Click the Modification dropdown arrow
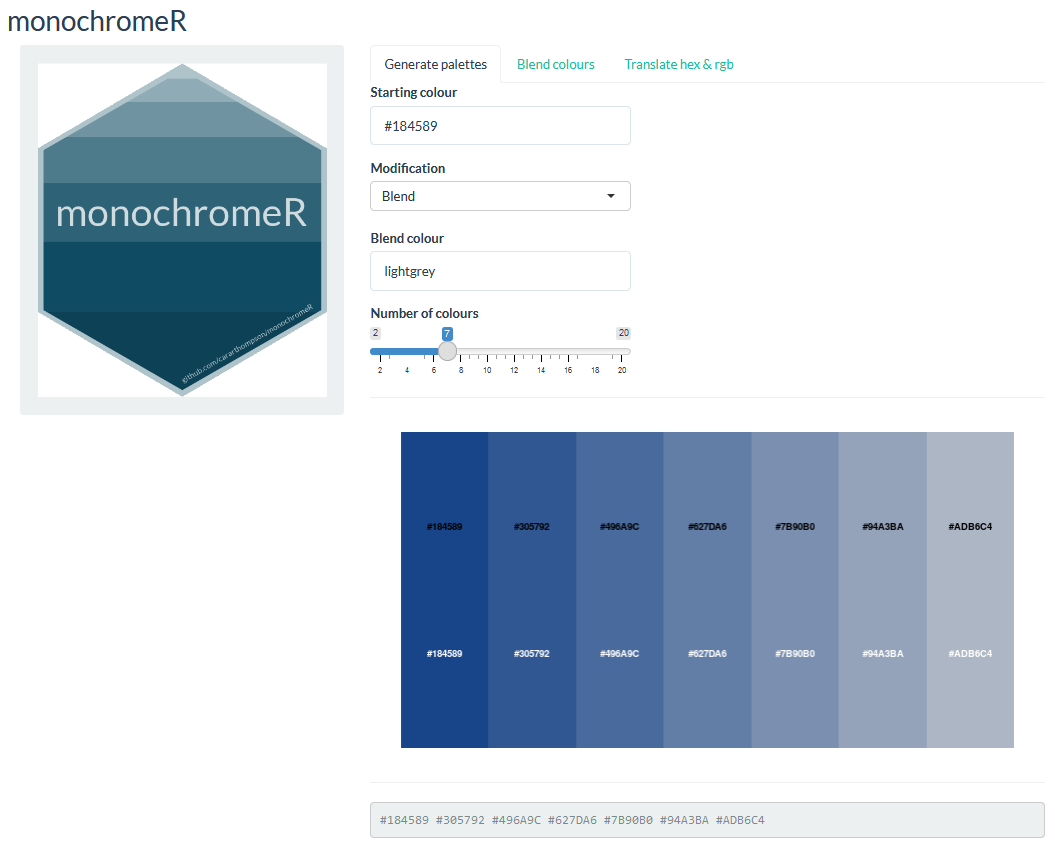 [x=611, y=196]
